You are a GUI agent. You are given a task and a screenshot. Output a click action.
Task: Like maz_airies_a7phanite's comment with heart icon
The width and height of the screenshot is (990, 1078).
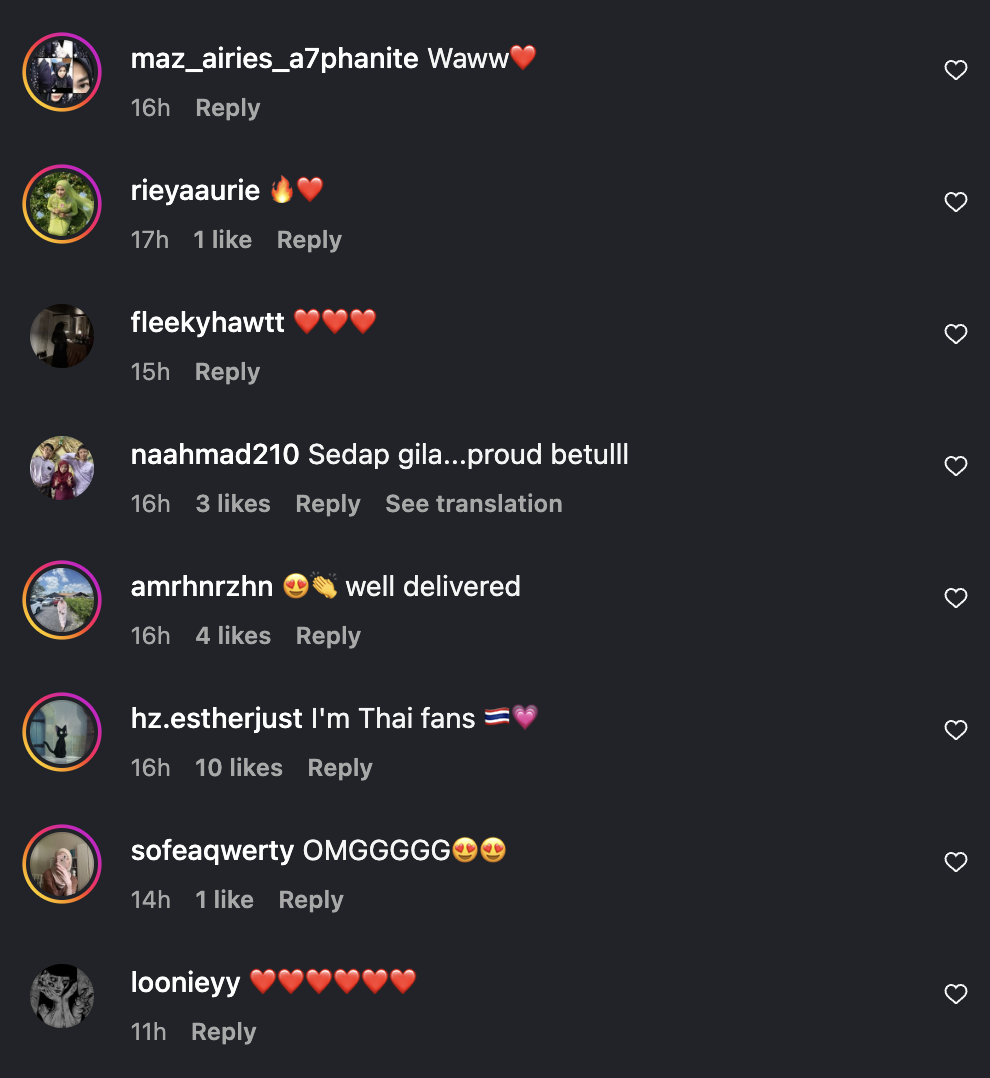[956, 69]
